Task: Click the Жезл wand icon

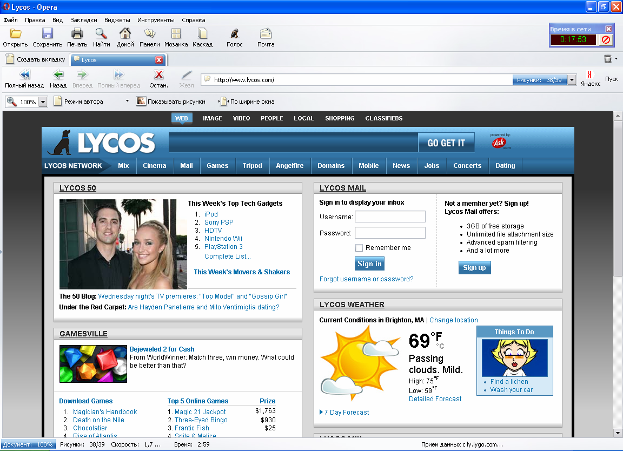Action: tap(186, 75)
